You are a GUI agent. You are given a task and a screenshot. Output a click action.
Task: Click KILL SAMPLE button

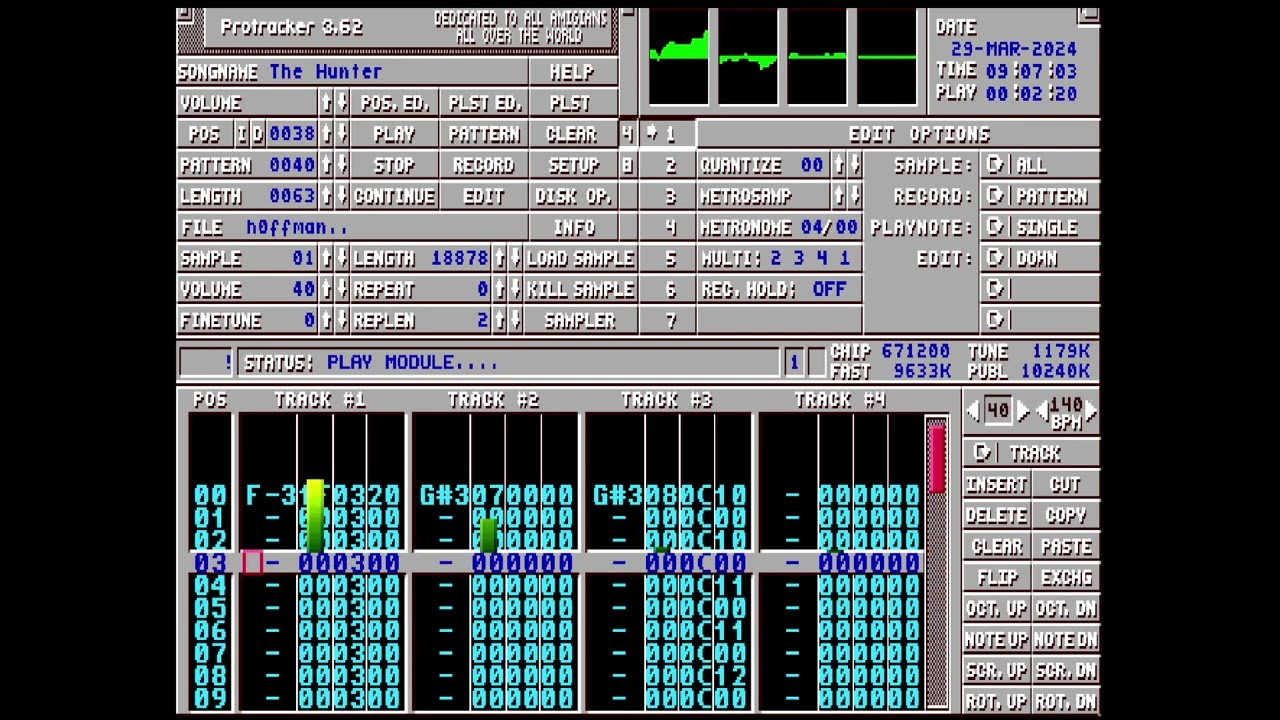tap(580, 289)
